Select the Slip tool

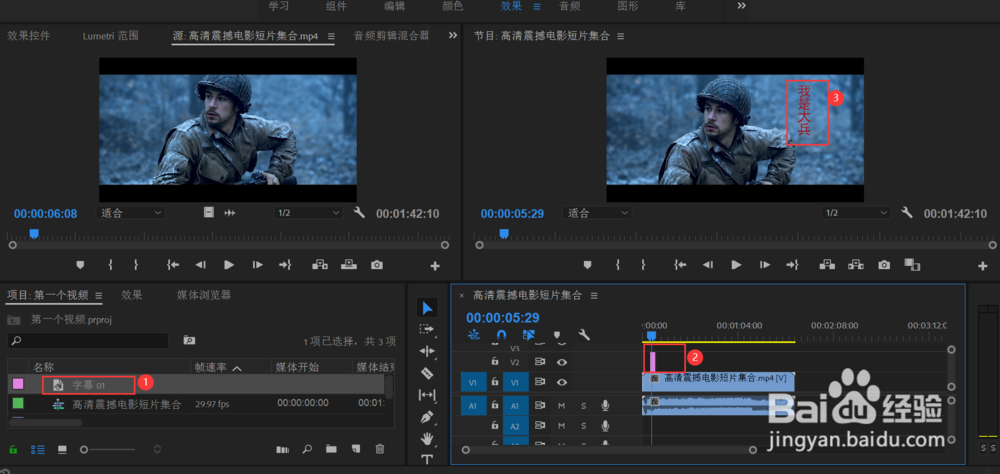pyautogui.click(x=427, y=395)
